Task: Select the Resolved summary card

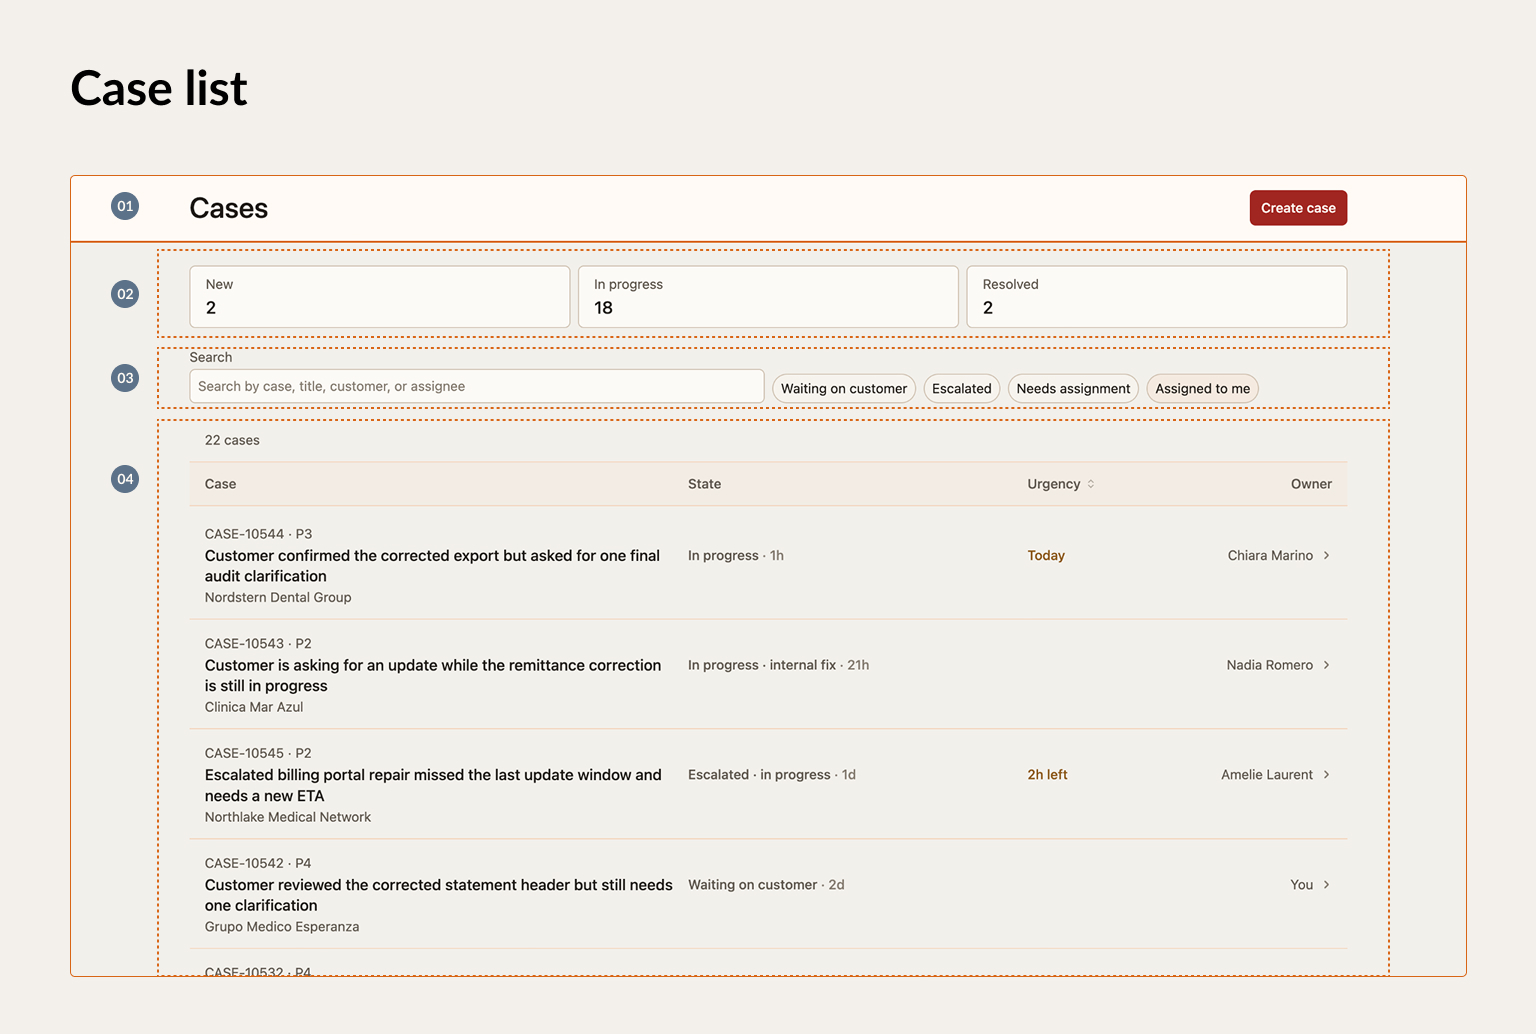Action: point(1157,296)
